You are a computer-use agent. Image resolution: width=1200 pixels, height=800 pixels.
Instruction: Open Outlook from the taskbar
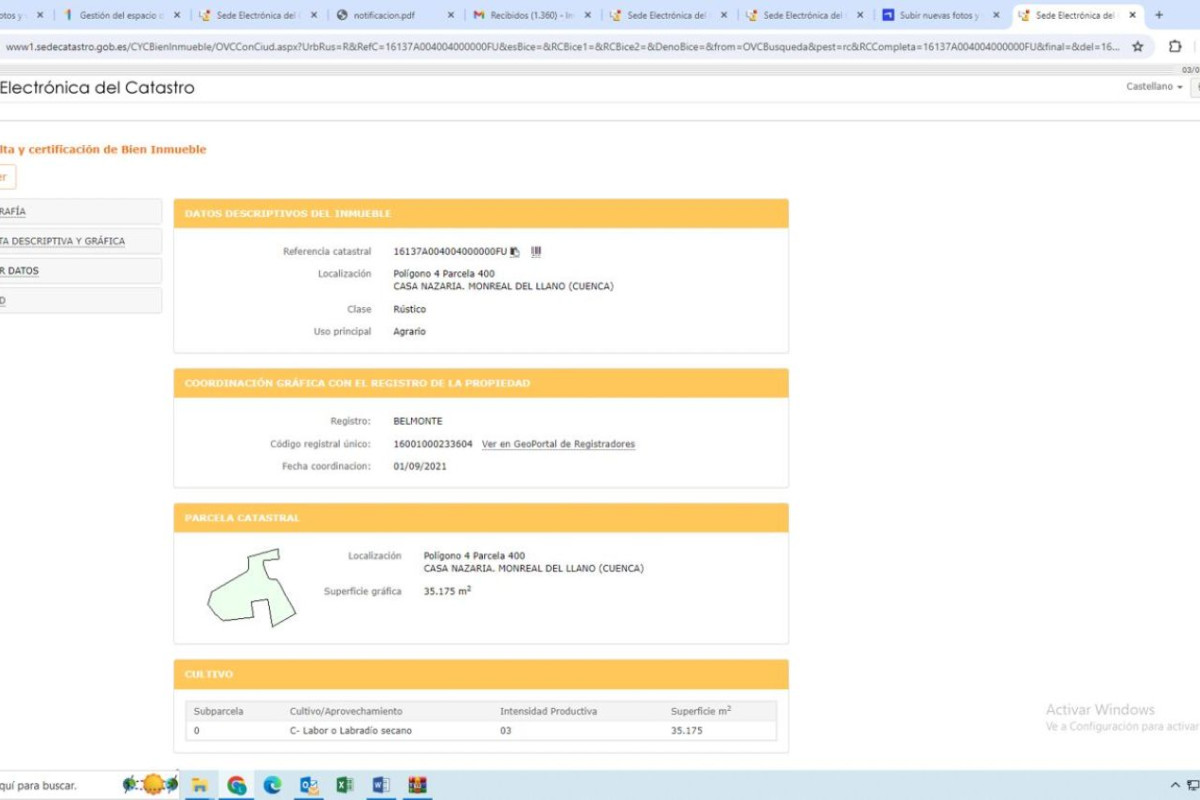click(x=309, y=785)
